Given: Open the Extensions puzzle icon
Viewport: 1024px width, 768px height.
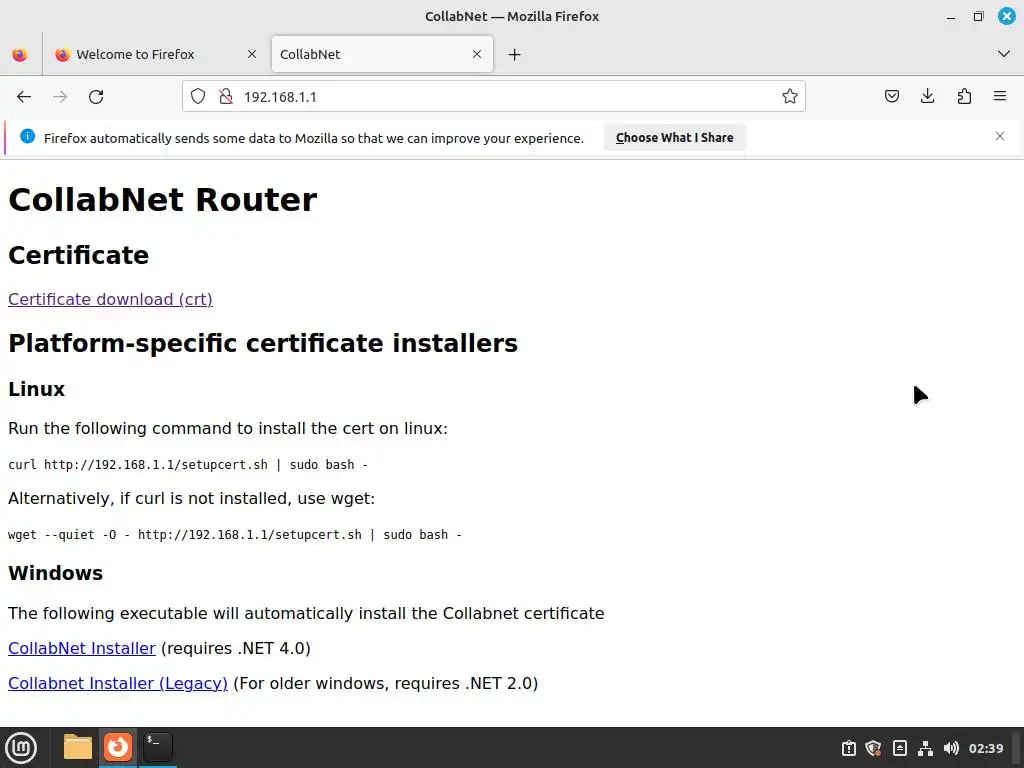Looking at the screenshot, I should [964, 97].
